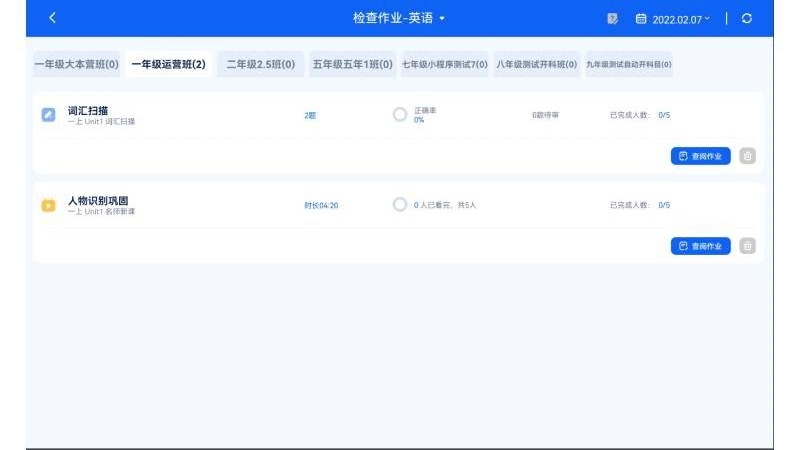Click the refresh icon in header

point(747,18)
